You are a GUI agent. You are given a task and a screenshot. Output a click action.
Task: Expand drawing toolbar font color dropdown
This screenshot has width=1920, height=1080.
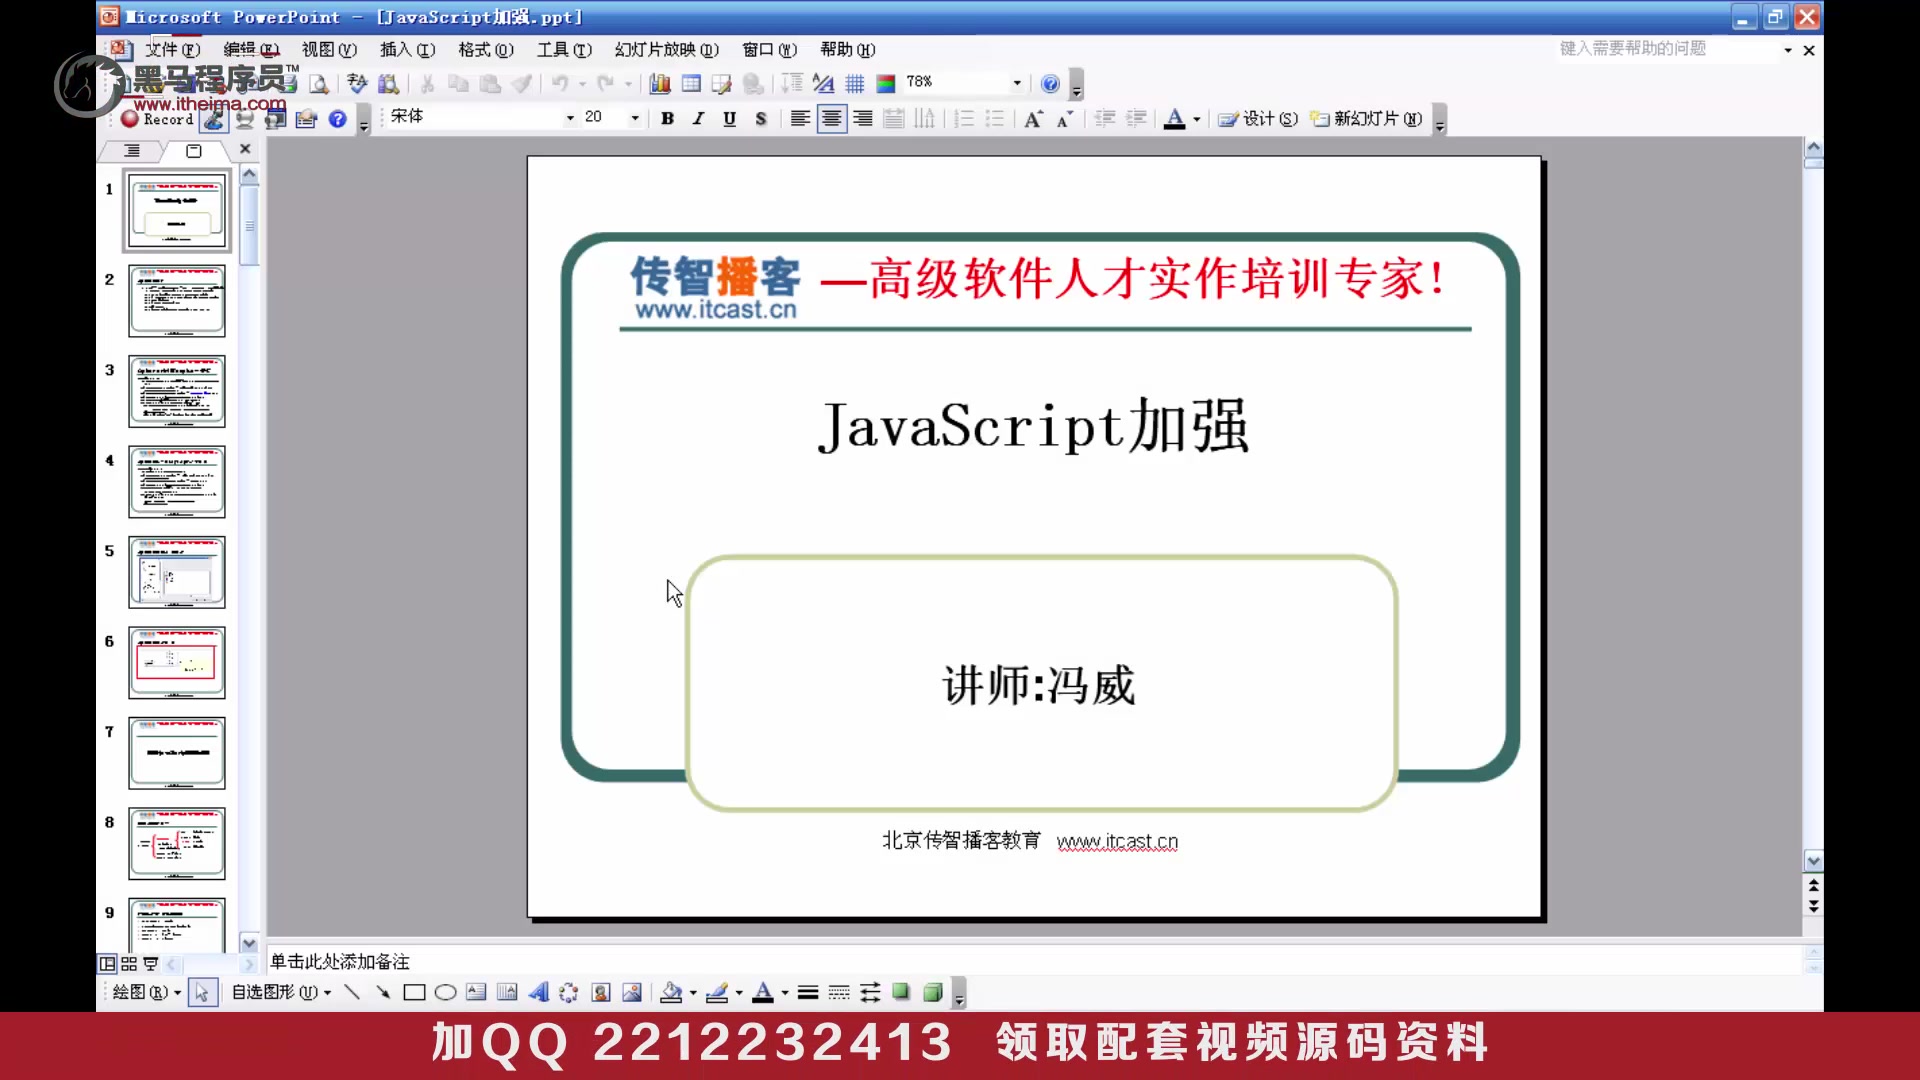pos(785,993)
